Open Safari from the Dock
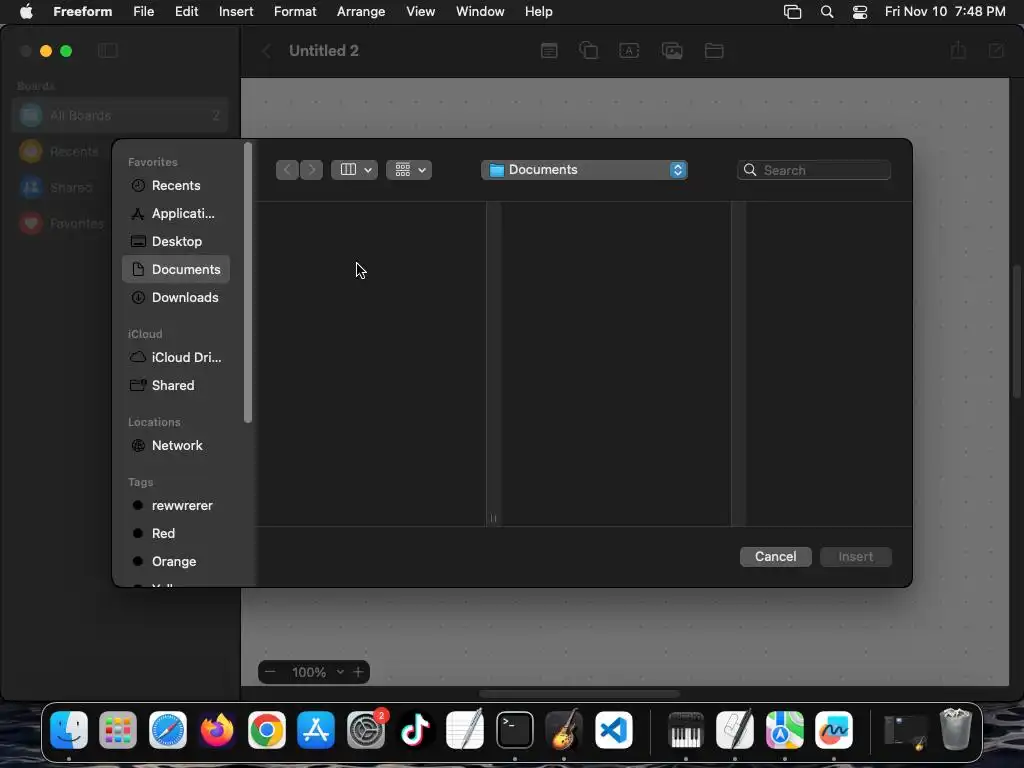 click(168, 730)
